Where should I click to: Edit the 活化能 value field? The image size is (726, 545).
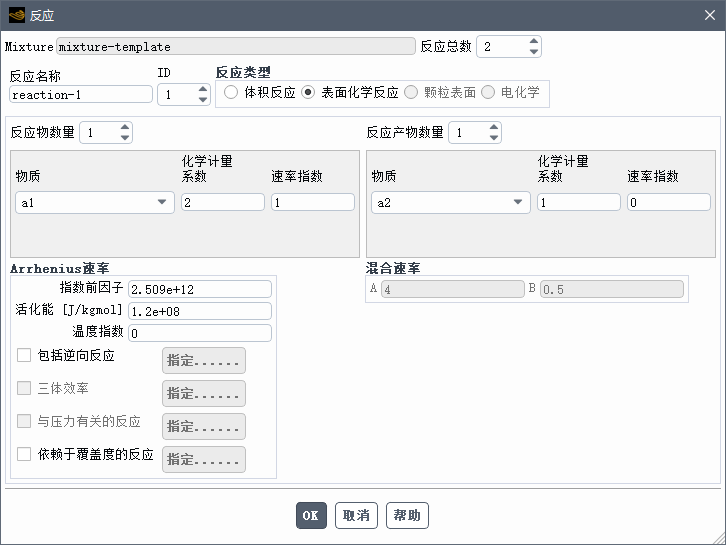(x=200, y=311)
